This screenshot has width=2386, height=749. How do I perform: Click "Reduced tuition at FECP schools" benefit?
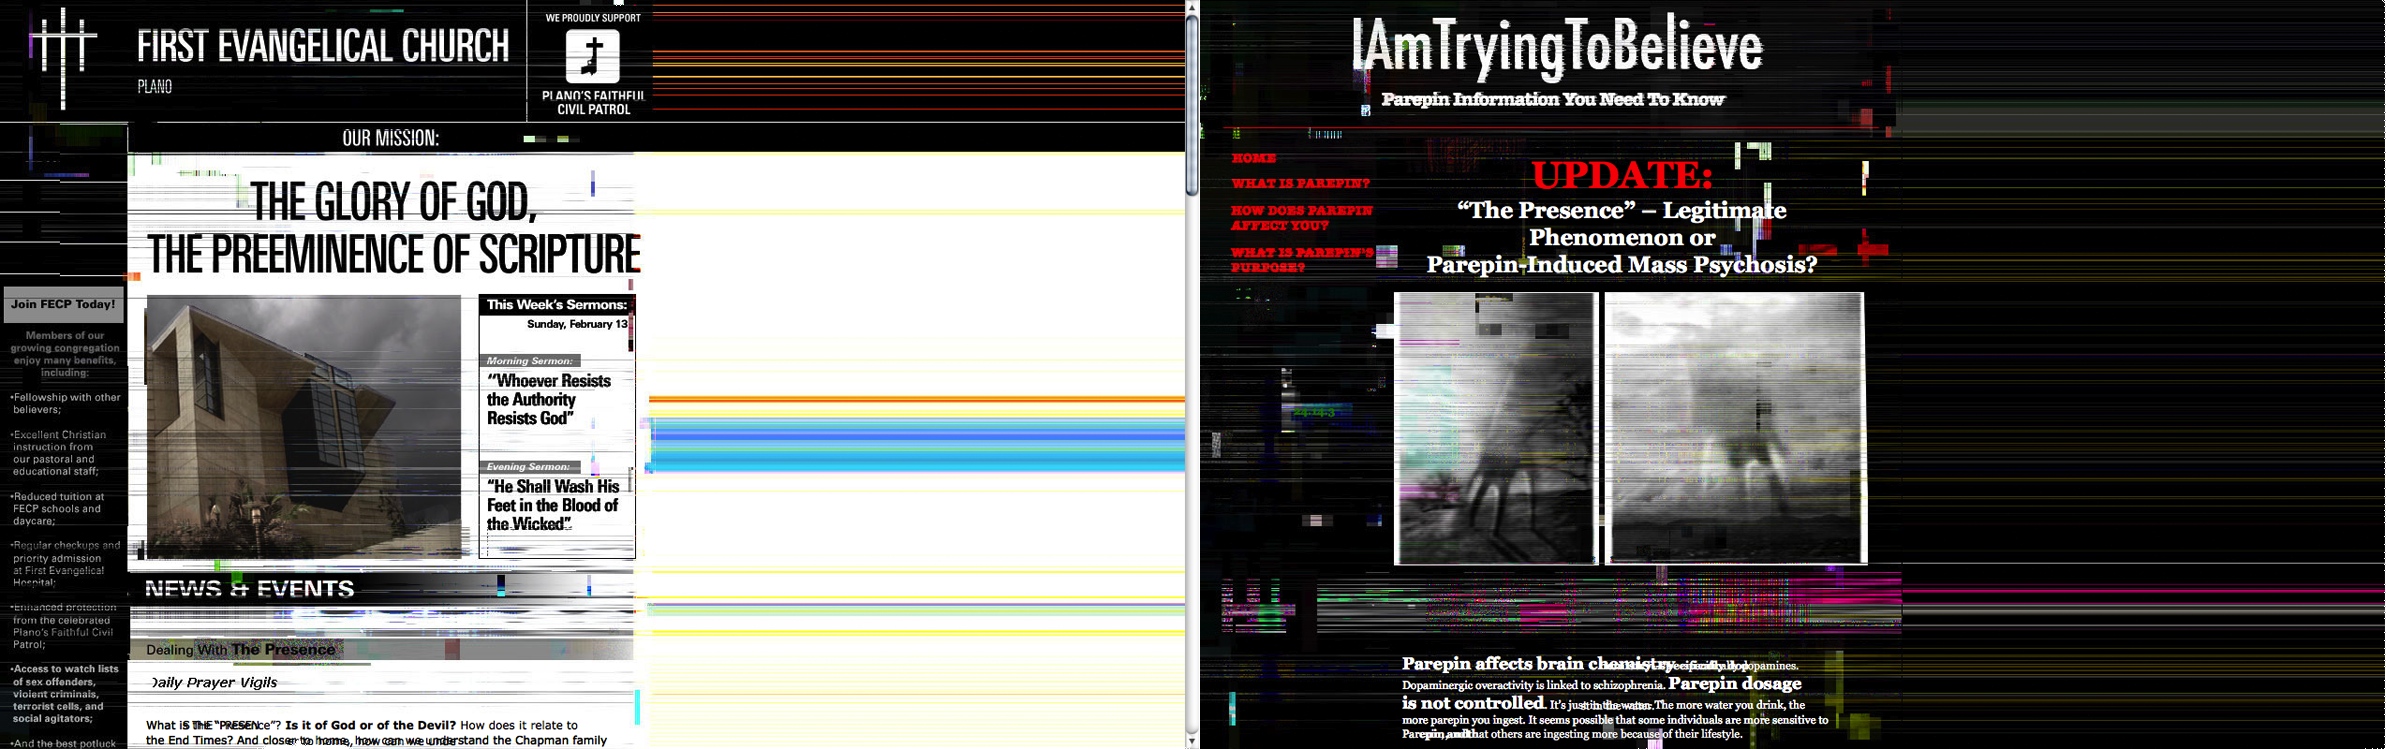[x=58, y=509]
